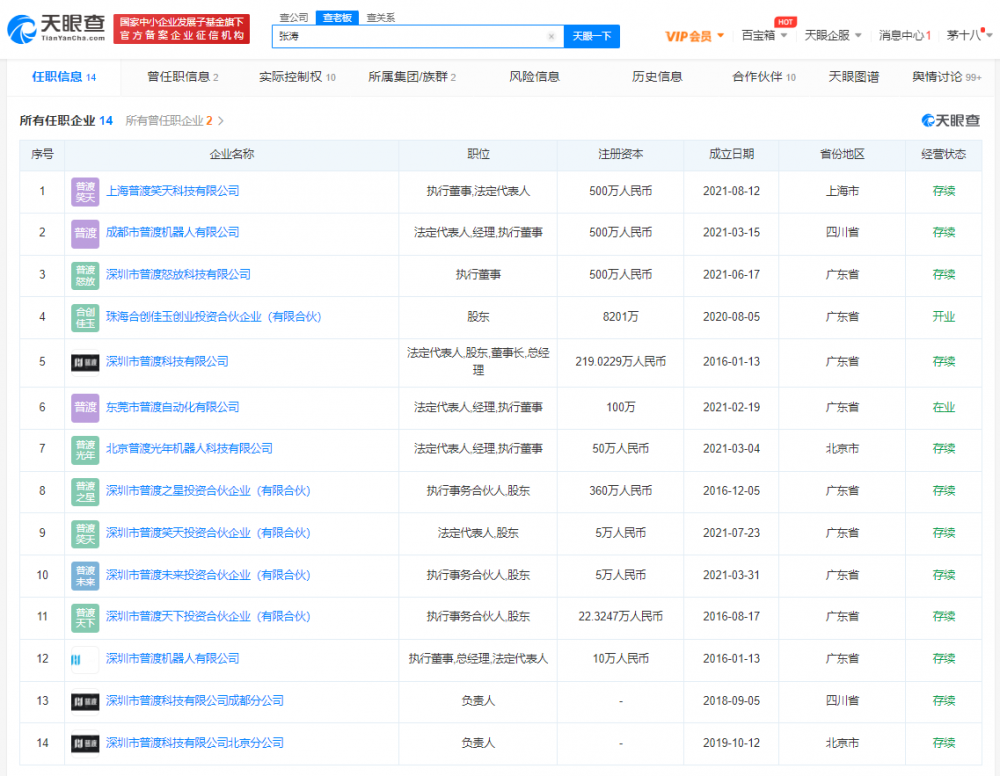The image size is (1000, 776).
Task: Switch to the 查老板 search tab
Action: pyautogui.click(x=337, y=18)
